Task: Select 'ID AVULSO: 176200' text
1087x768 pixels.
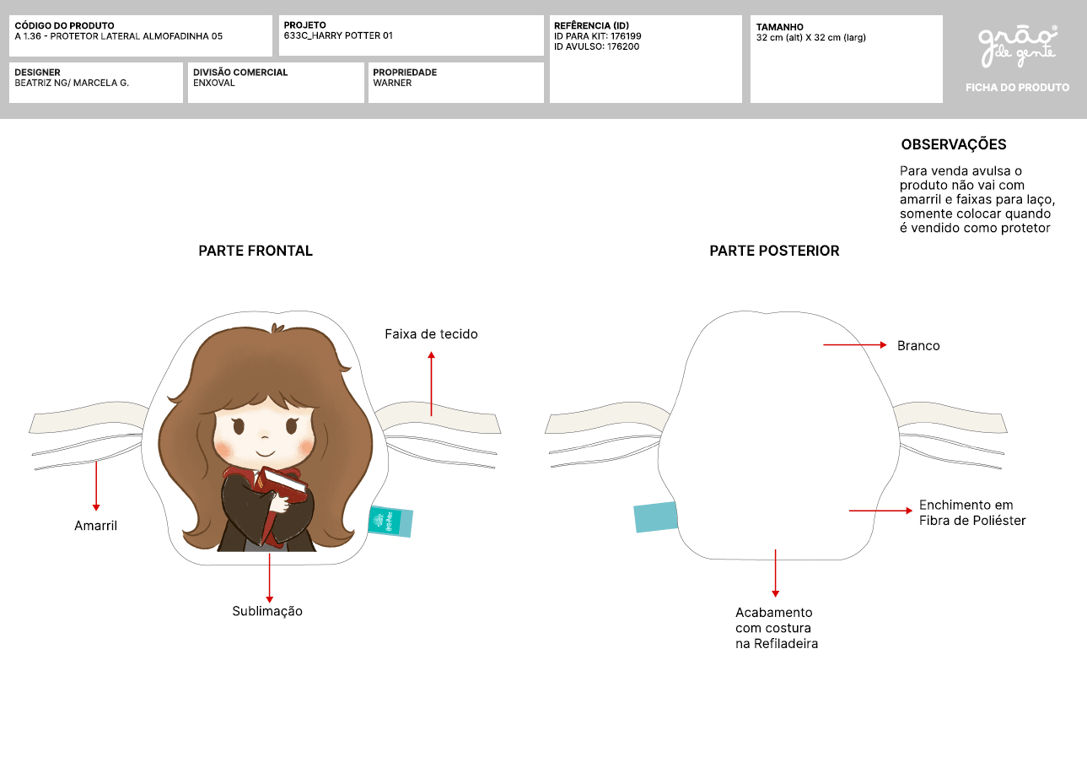Action: (596, 46)
